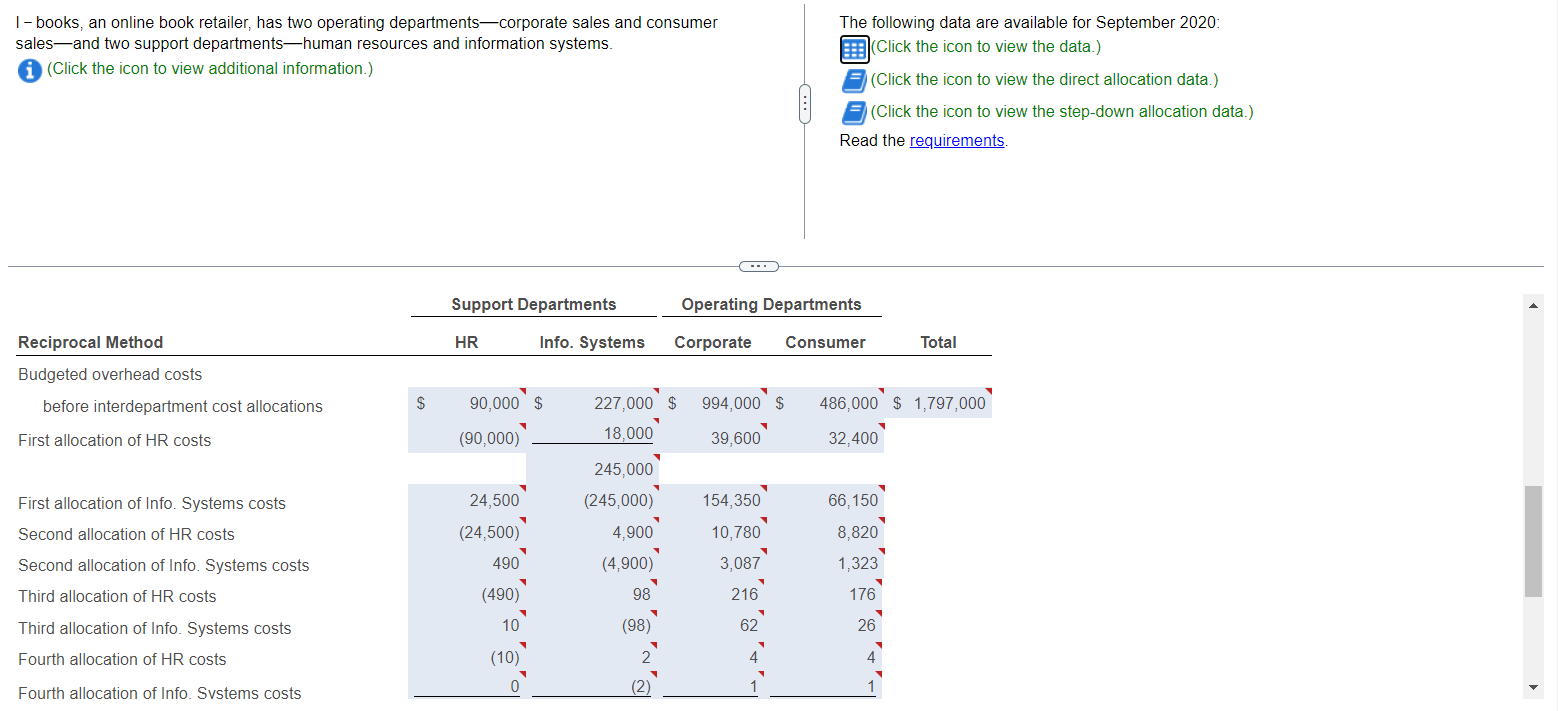The image size is (1558, 711).
Task: Click the (98) Info. Systems cell
Action: [x=593, y=625]
